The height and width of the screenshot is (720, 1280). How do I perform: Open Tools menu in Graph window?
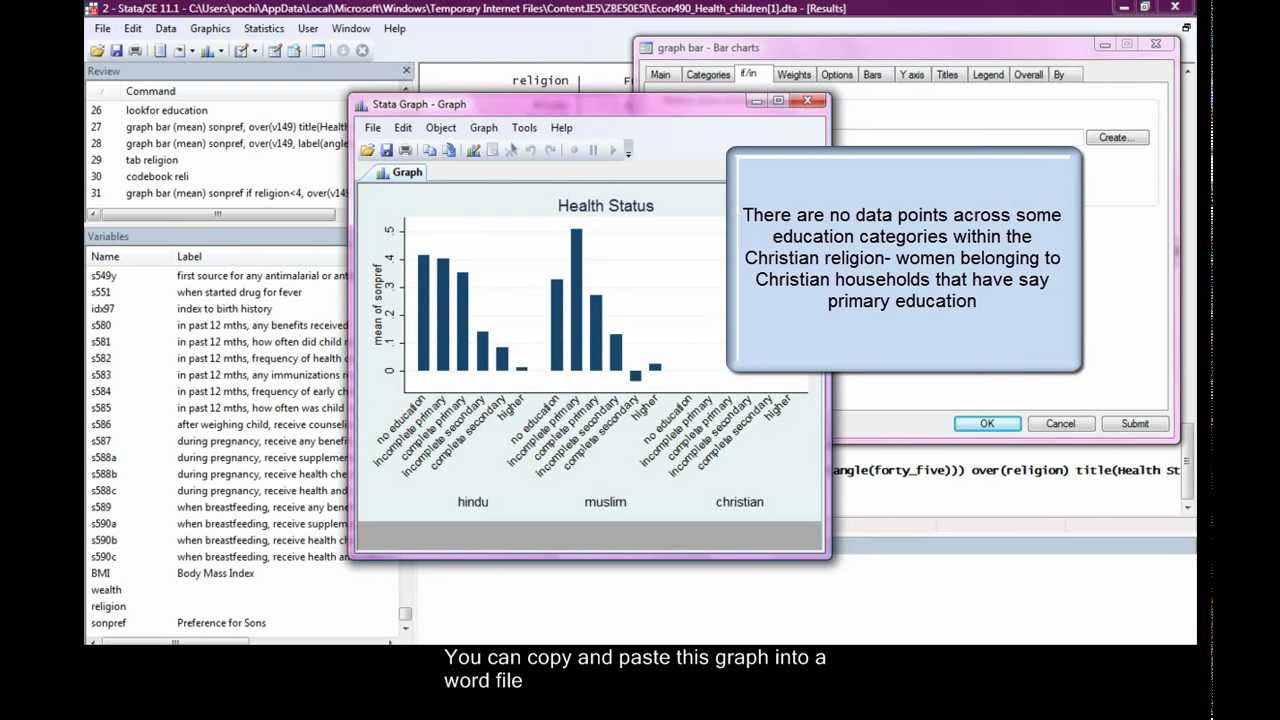[x=524, y=128]
